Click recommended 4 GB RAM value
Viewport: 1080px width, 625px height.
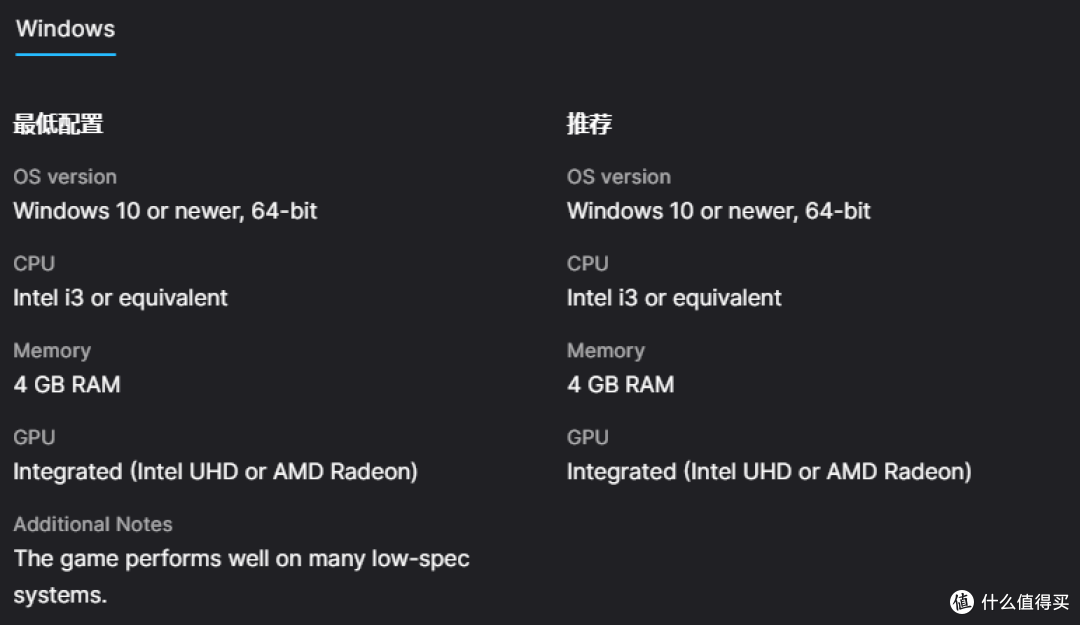pos(620,385)
